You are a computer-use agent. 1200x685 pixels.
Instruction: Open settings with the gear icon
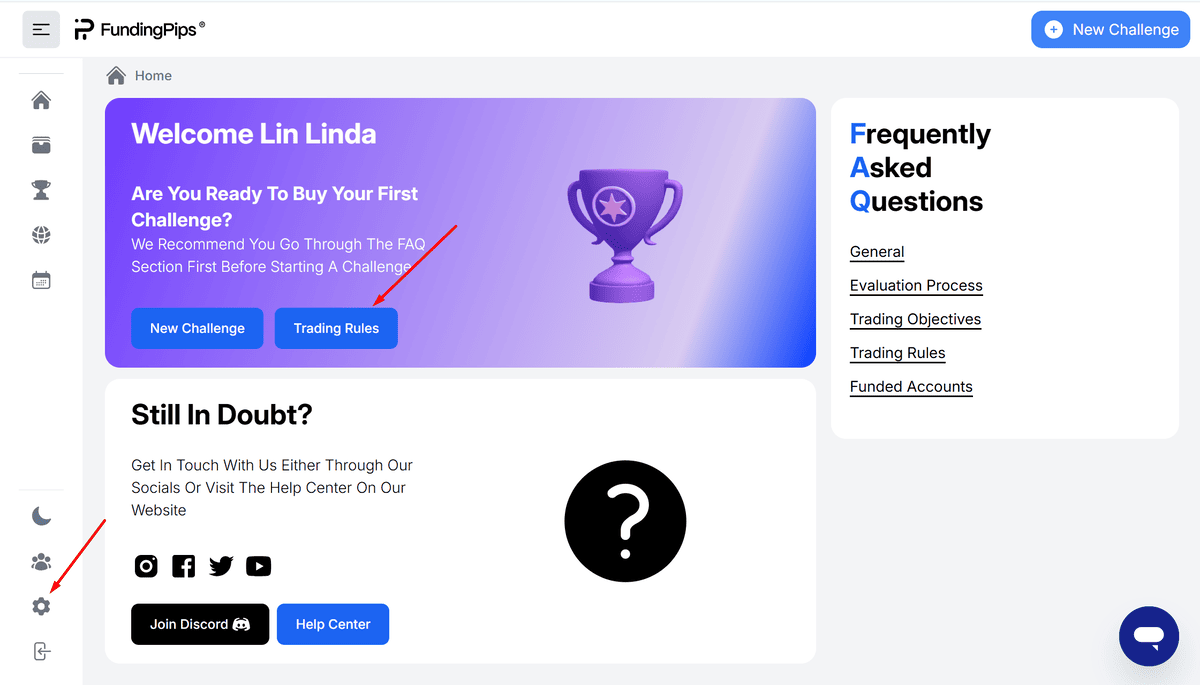(x=41, y=606)
